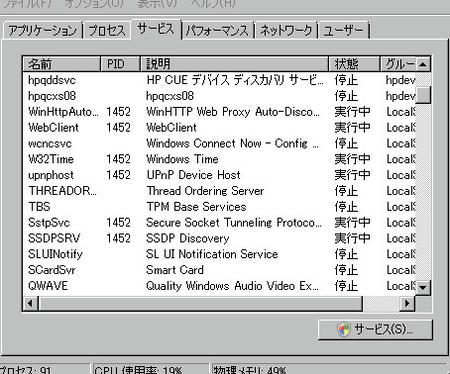The image size is (450, 374).
Task: Select the hpqcxs08 service name
Action: pyautogui.click(x=52, y=96)
